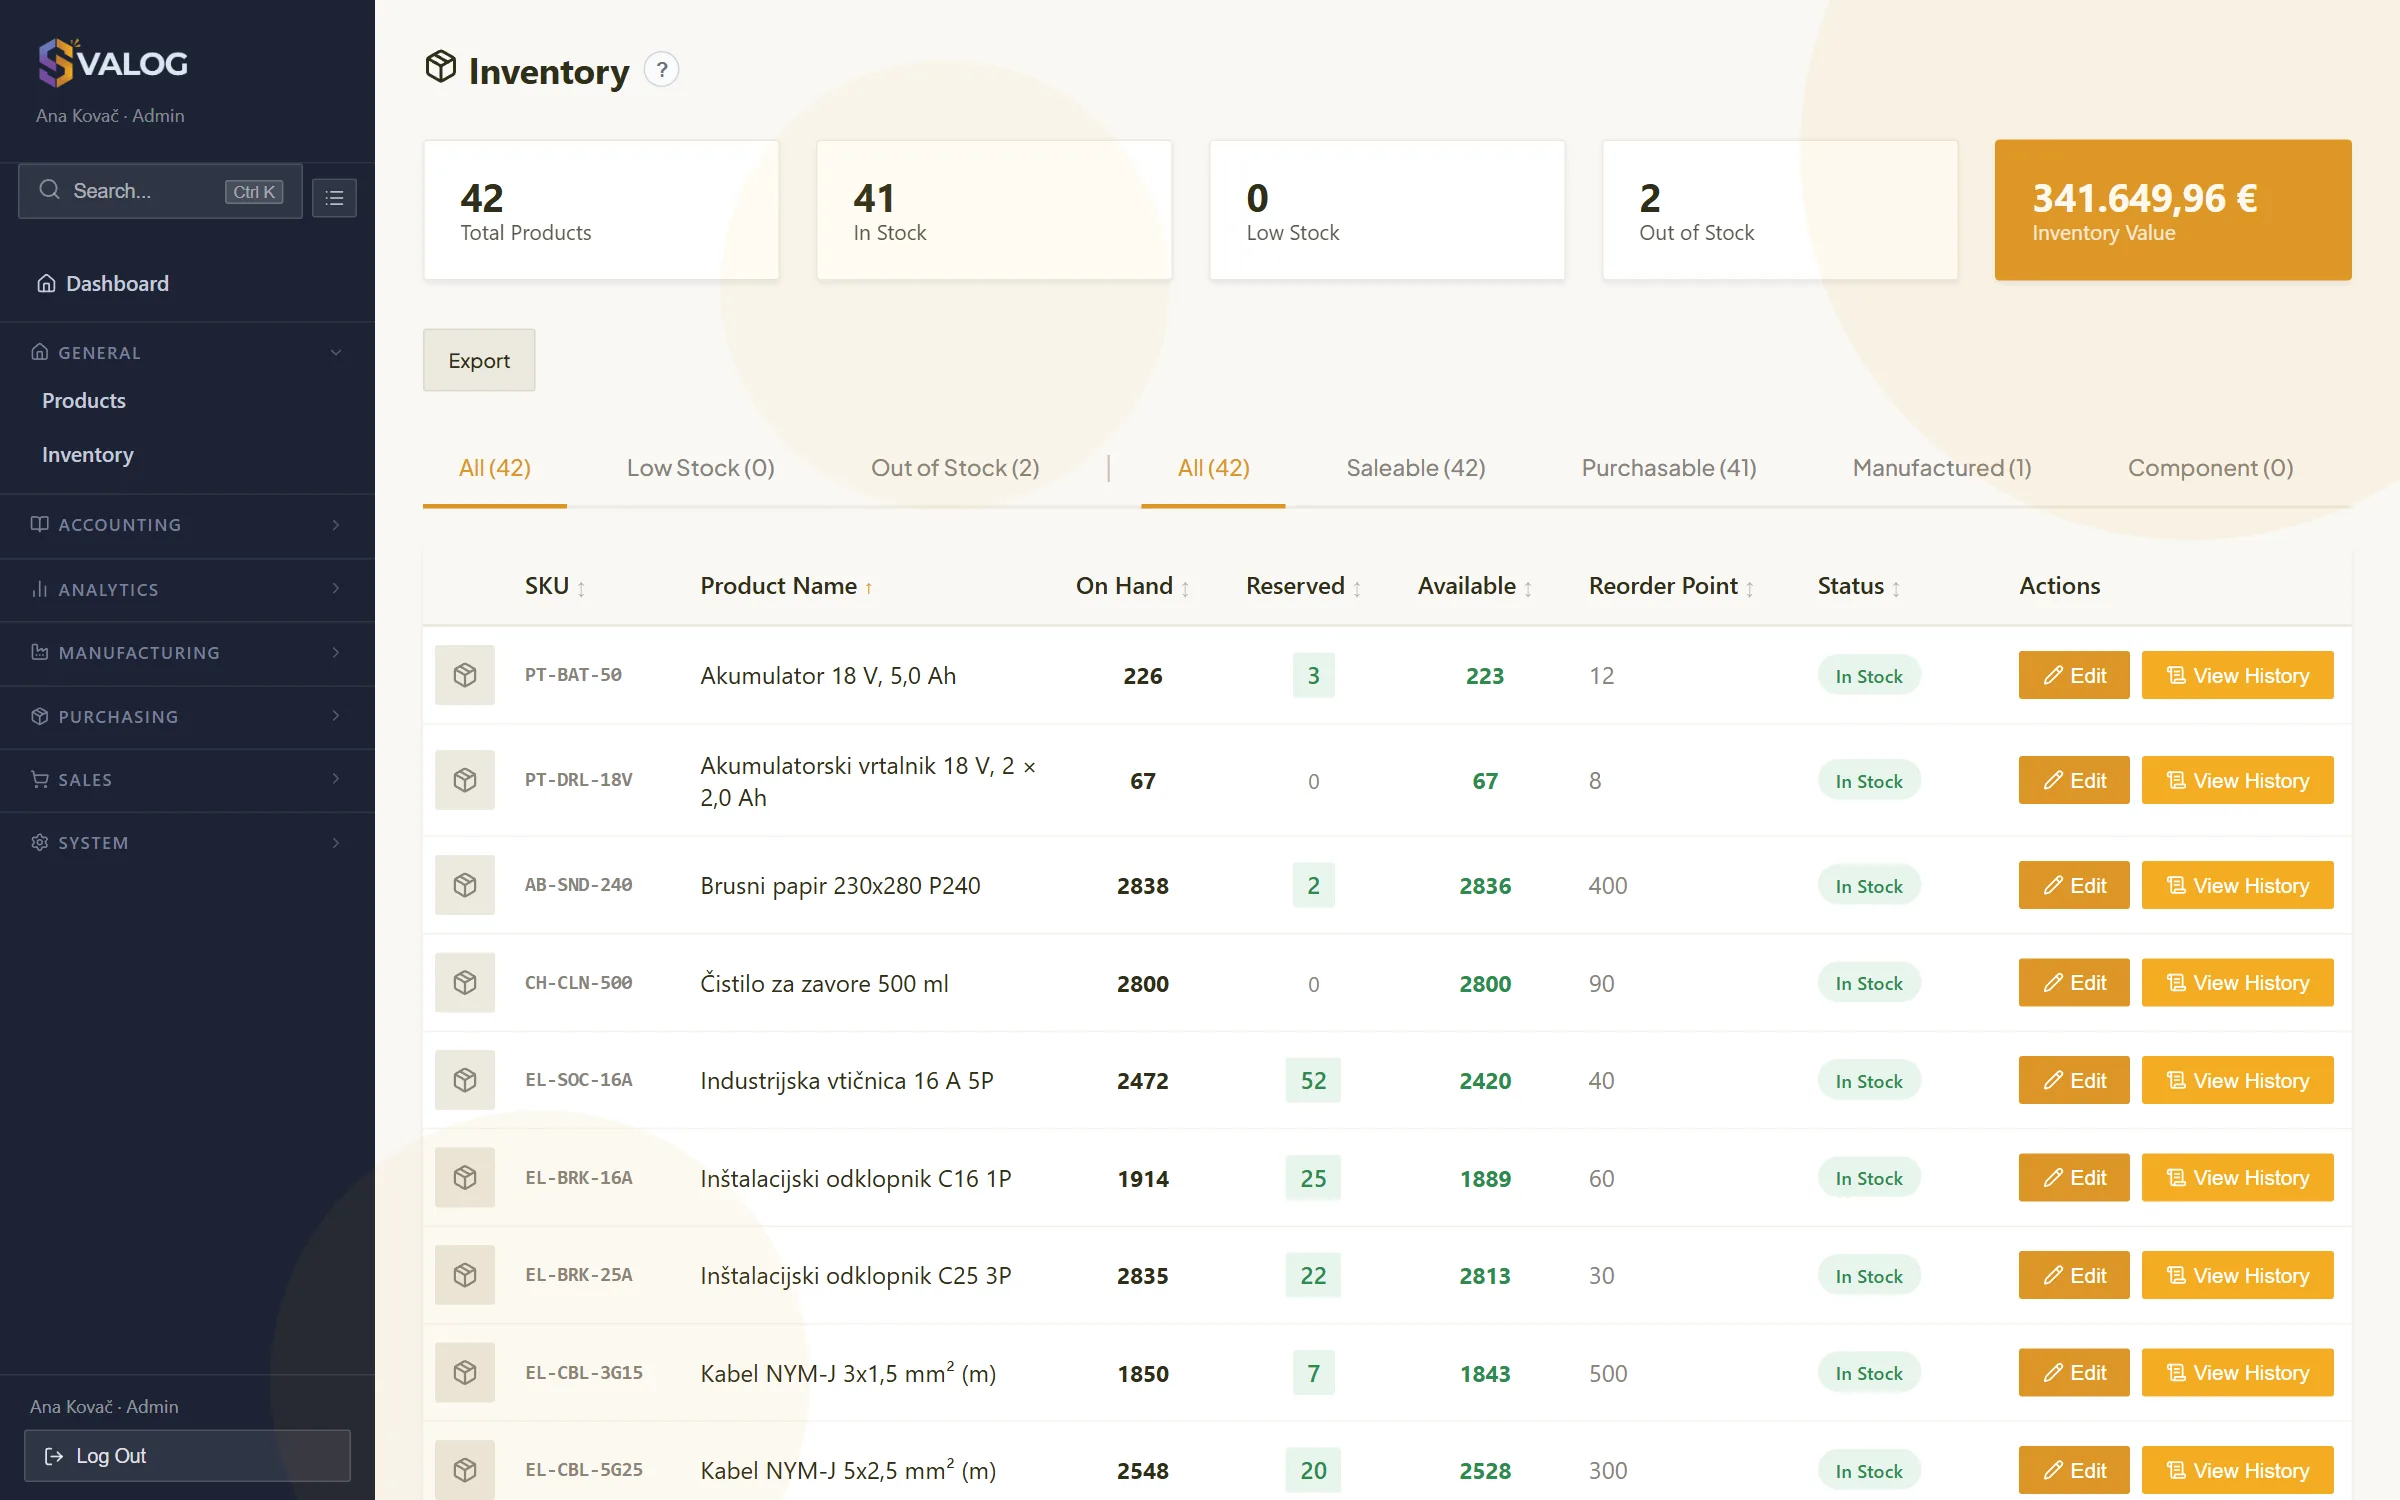The height and width of the screenshot is (1500, 2400).
Task: Switch to the Low Stock (0) tab
Action: (x=701, y=468)
